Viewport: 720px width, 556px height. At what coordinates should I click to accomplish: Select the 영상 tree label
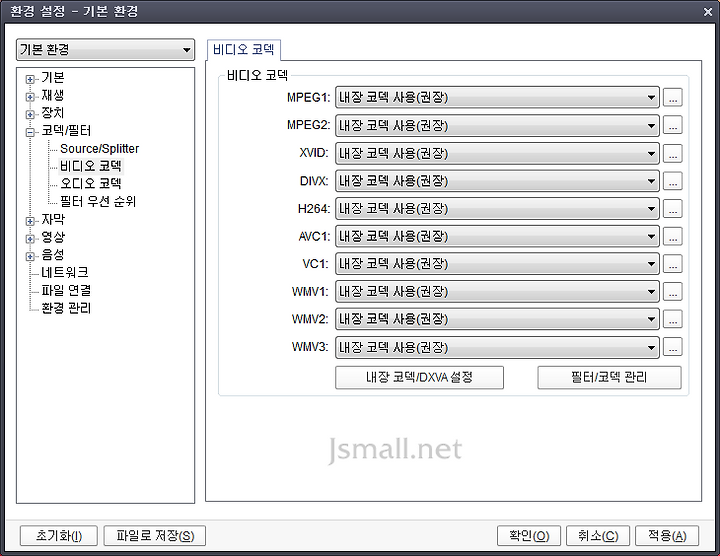pyautogui.click(x=53, y=237)
